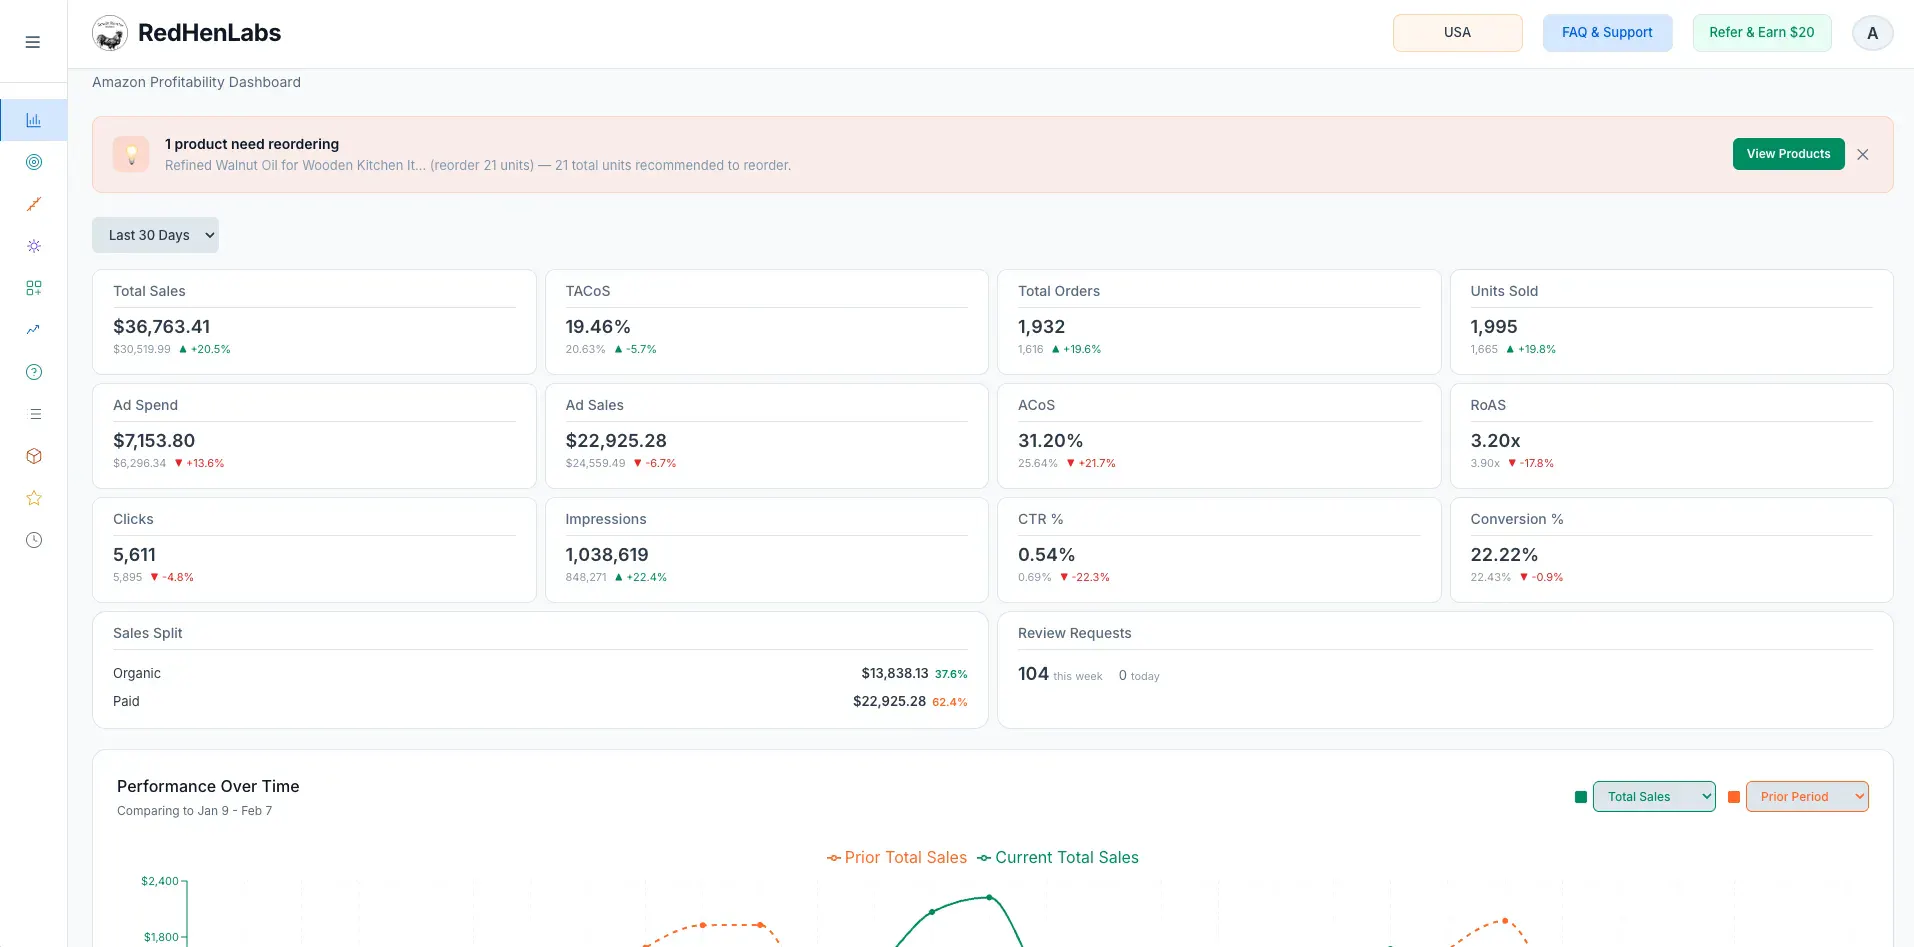The image size is (1914, 947).
Task: Open the bar chart dashboard sidebar icon
Action: [34, 120]
